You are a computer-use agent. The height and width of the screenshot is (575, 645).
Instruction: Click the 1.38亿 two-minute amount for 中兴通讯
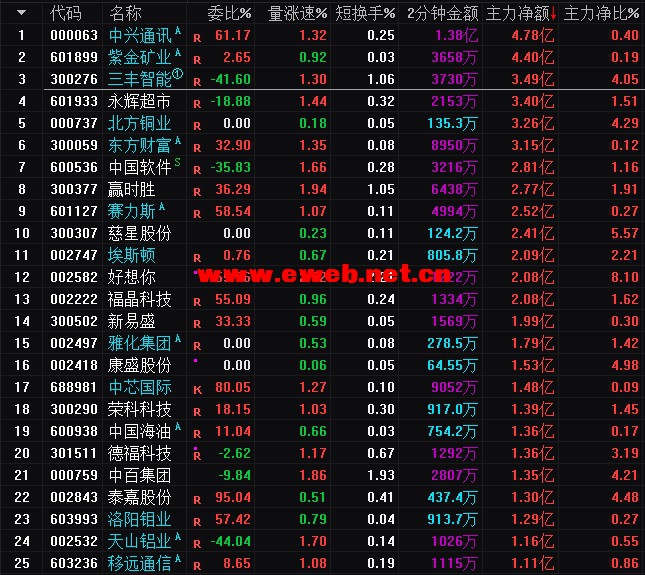coord(457,36)
